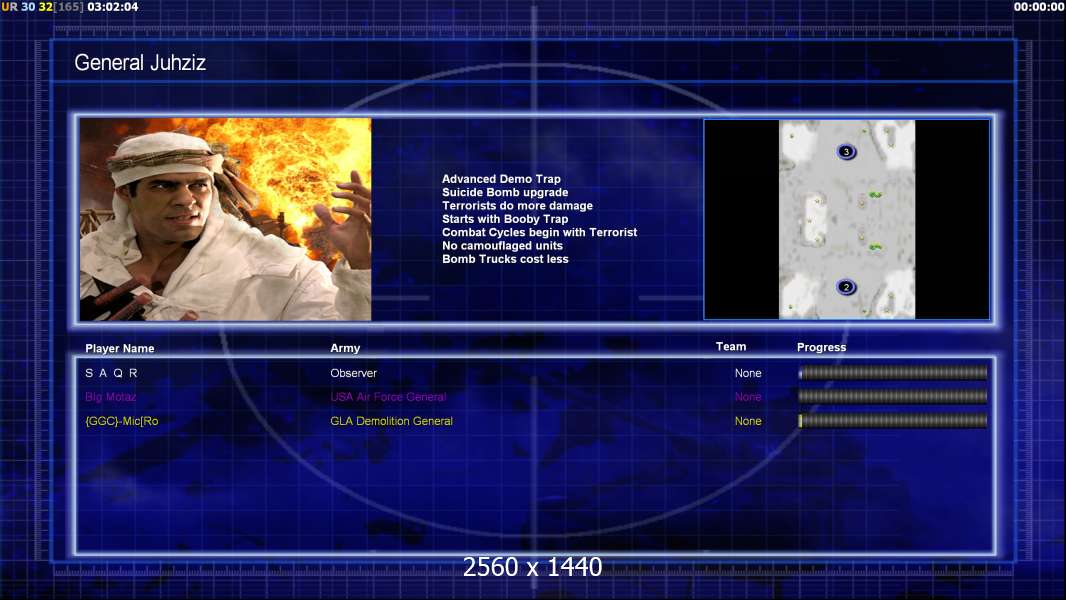
Task: Click 'Advanced Demo Trap' ability text
Action: click(501, 179)
